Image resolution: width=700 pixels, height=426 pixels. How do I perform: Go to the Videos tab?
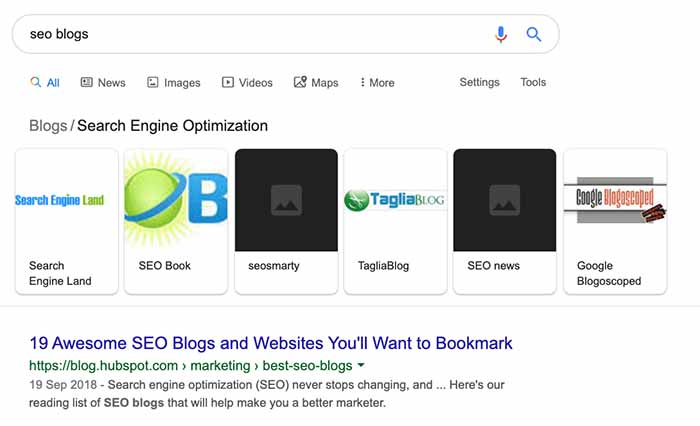[247, 83]
